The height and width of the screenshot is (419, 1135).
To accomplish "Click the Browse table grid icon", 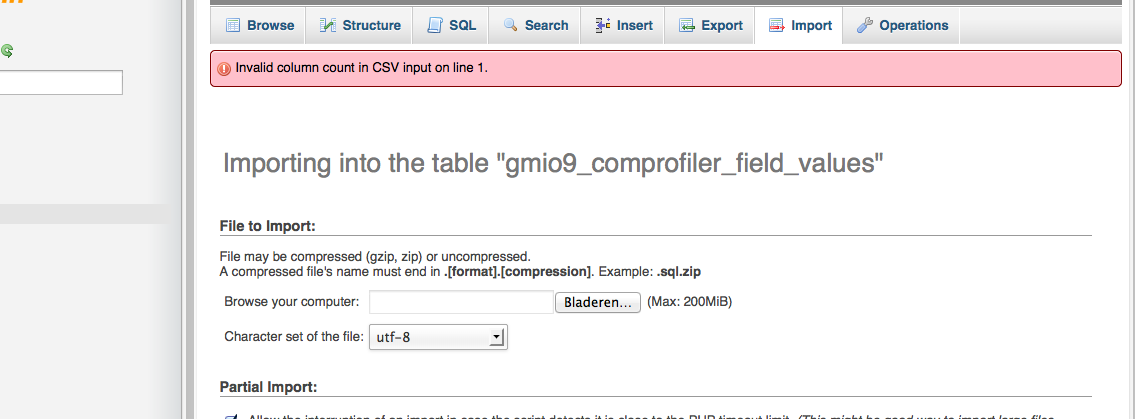I will click(232, 25).
